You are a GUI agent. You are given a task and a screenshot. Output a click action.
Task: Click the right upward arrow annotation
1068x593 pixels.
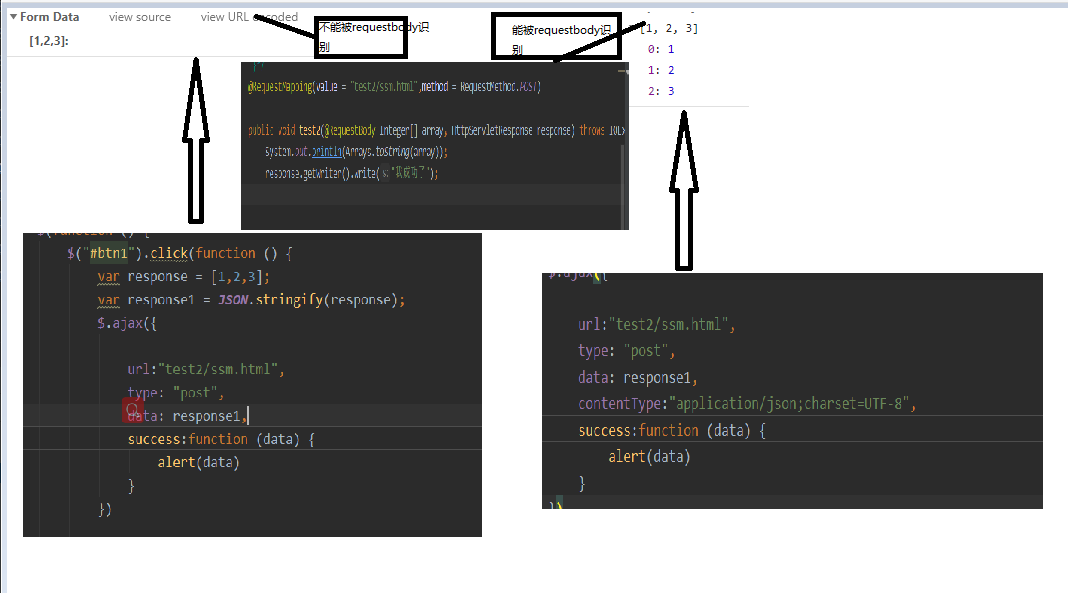coord(684,190)
